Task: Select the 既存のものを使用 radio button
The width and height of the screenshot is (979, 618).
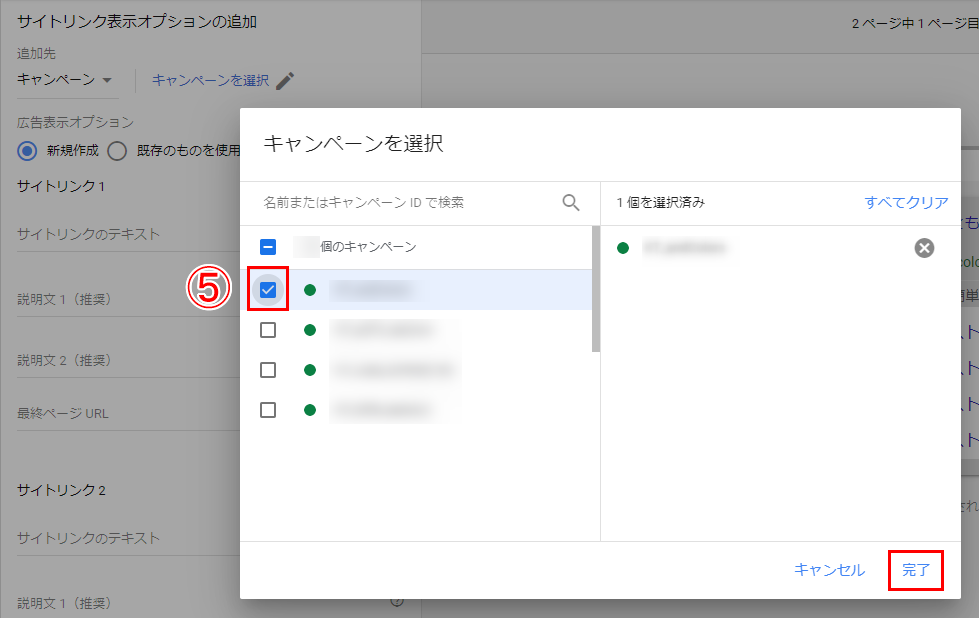Action: (117, 150)
